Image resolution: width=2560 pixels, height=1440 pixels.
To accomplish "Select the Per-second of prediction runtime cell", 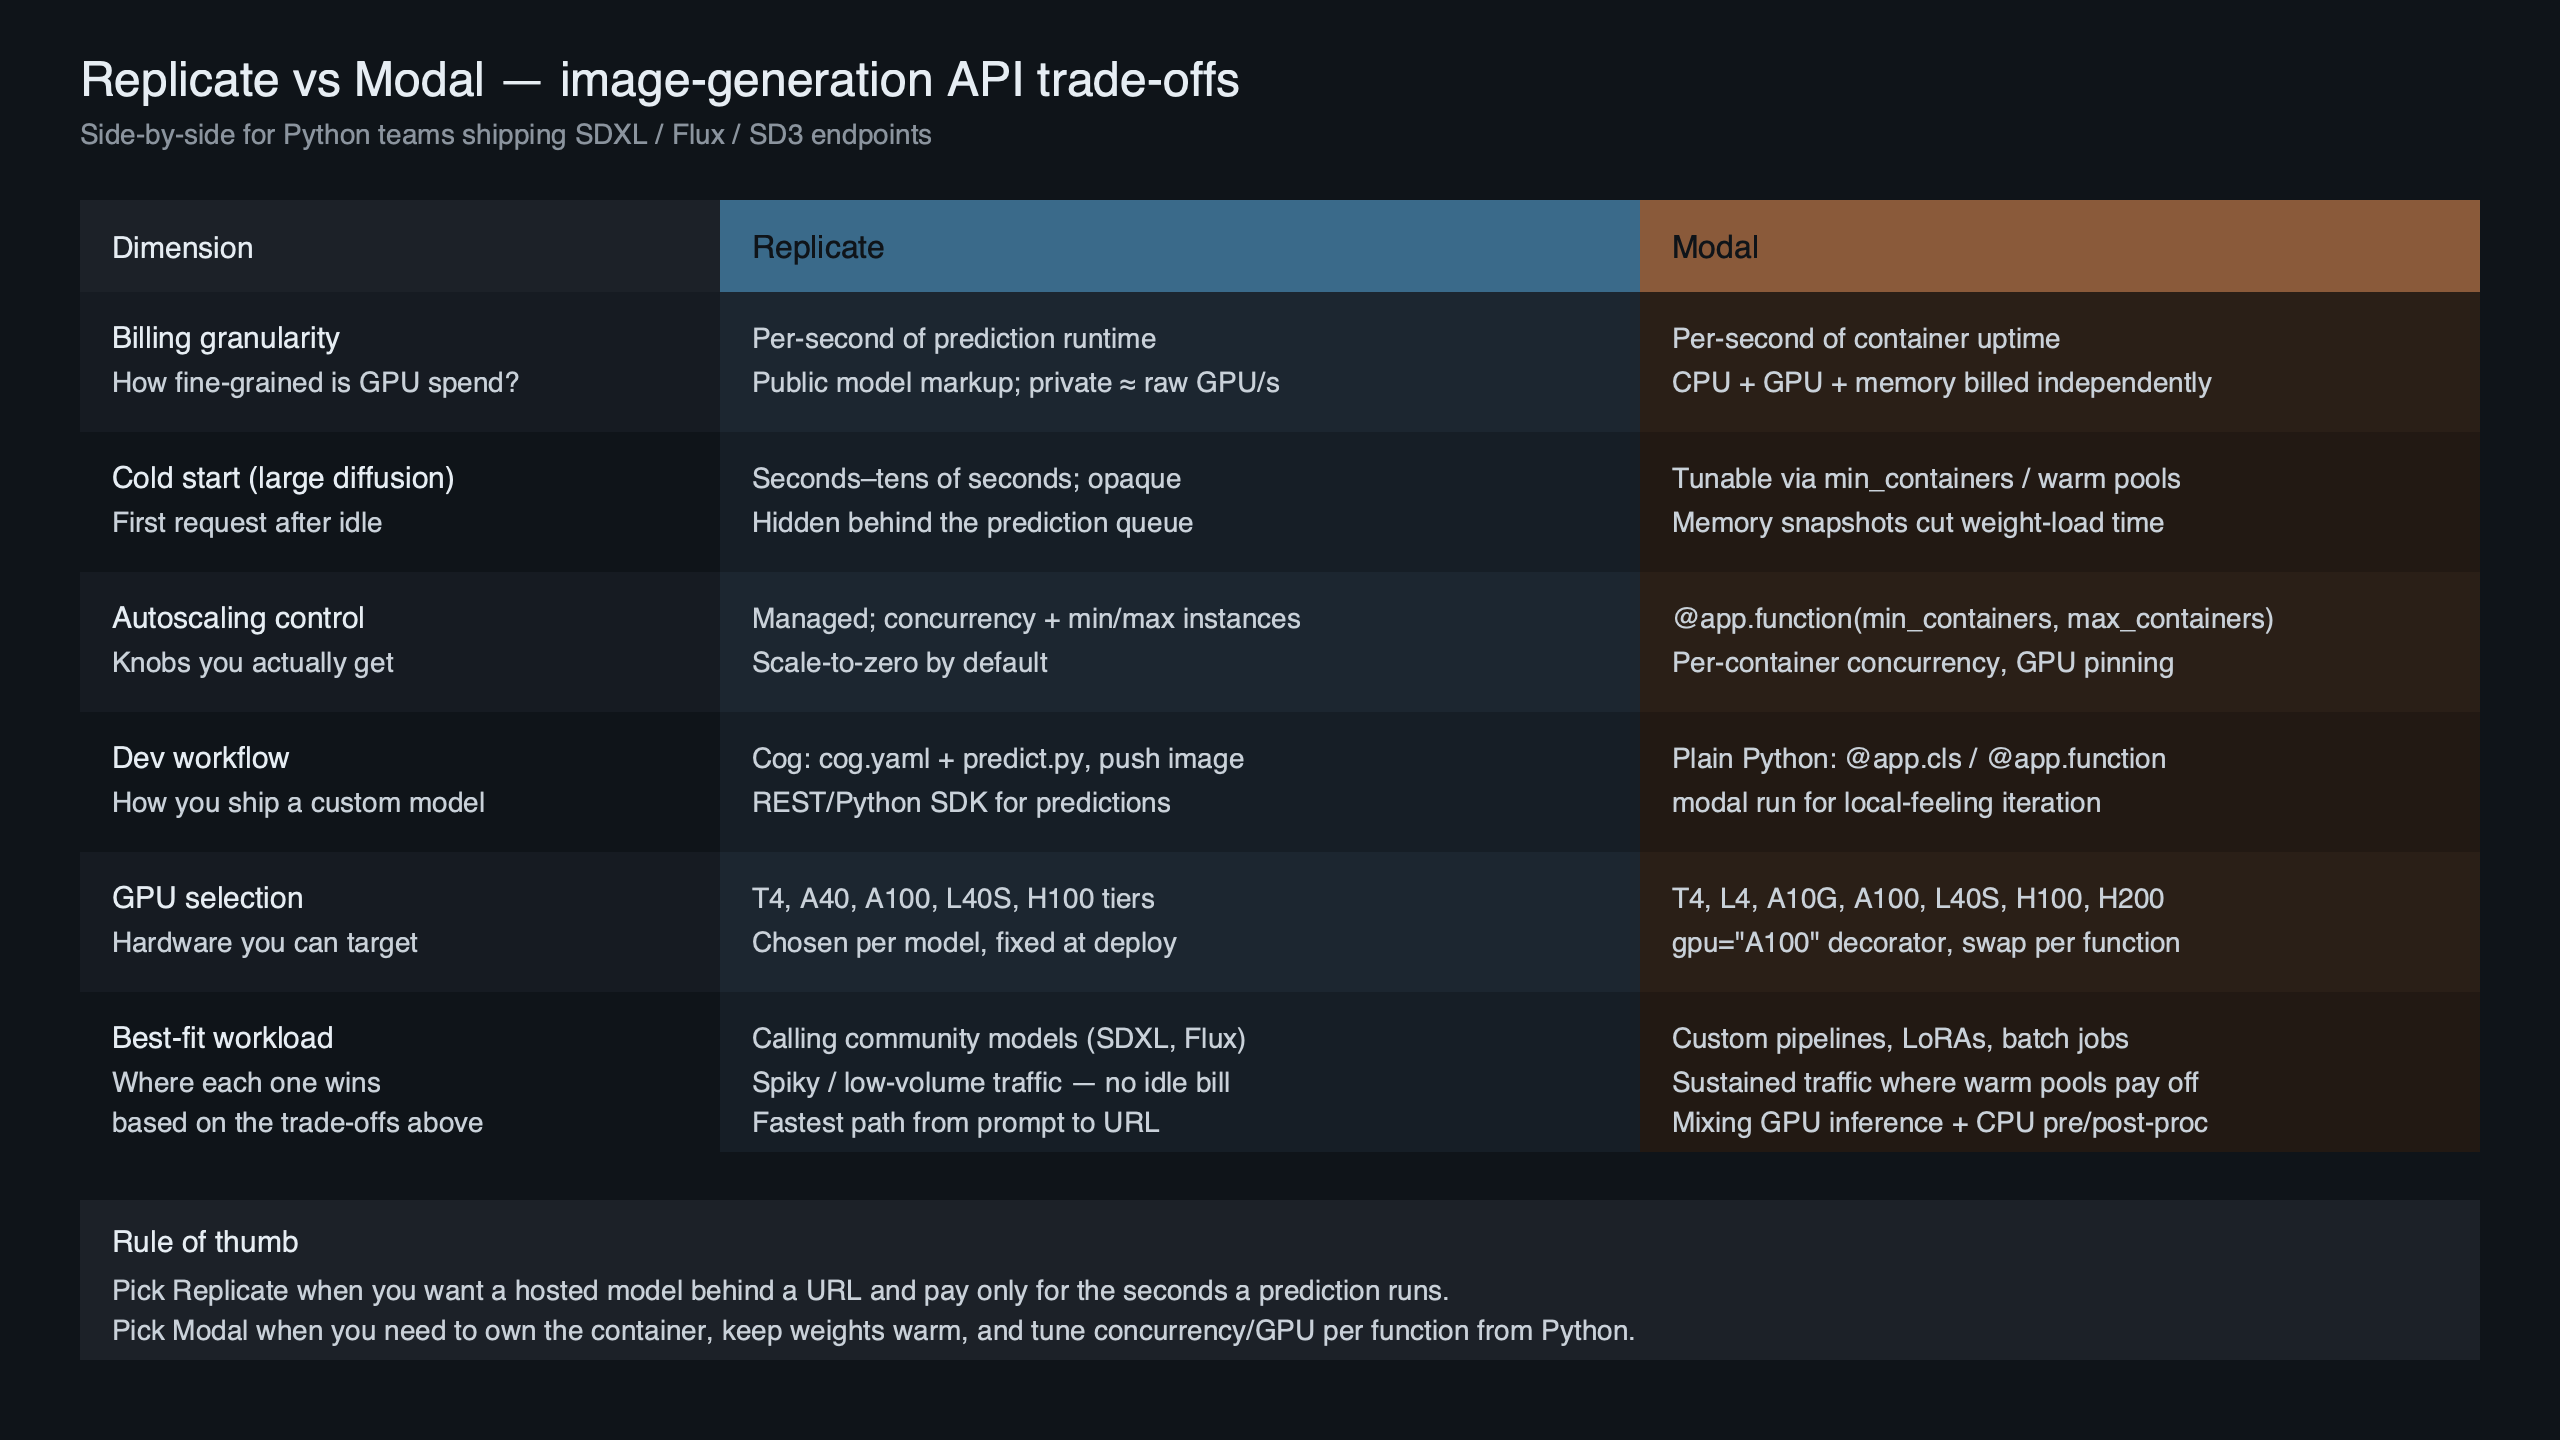I will click(953, 338).
